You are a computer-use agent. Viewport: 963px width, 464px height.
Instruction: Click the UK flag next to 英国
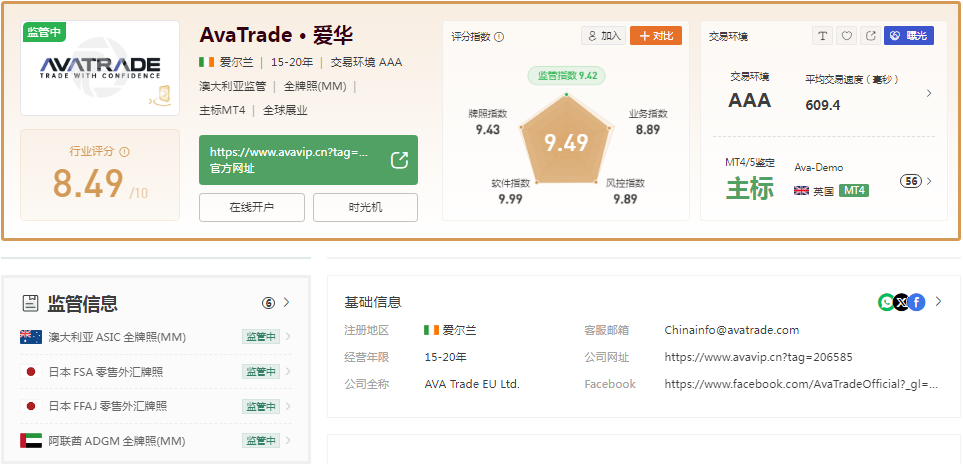point(801,191)
